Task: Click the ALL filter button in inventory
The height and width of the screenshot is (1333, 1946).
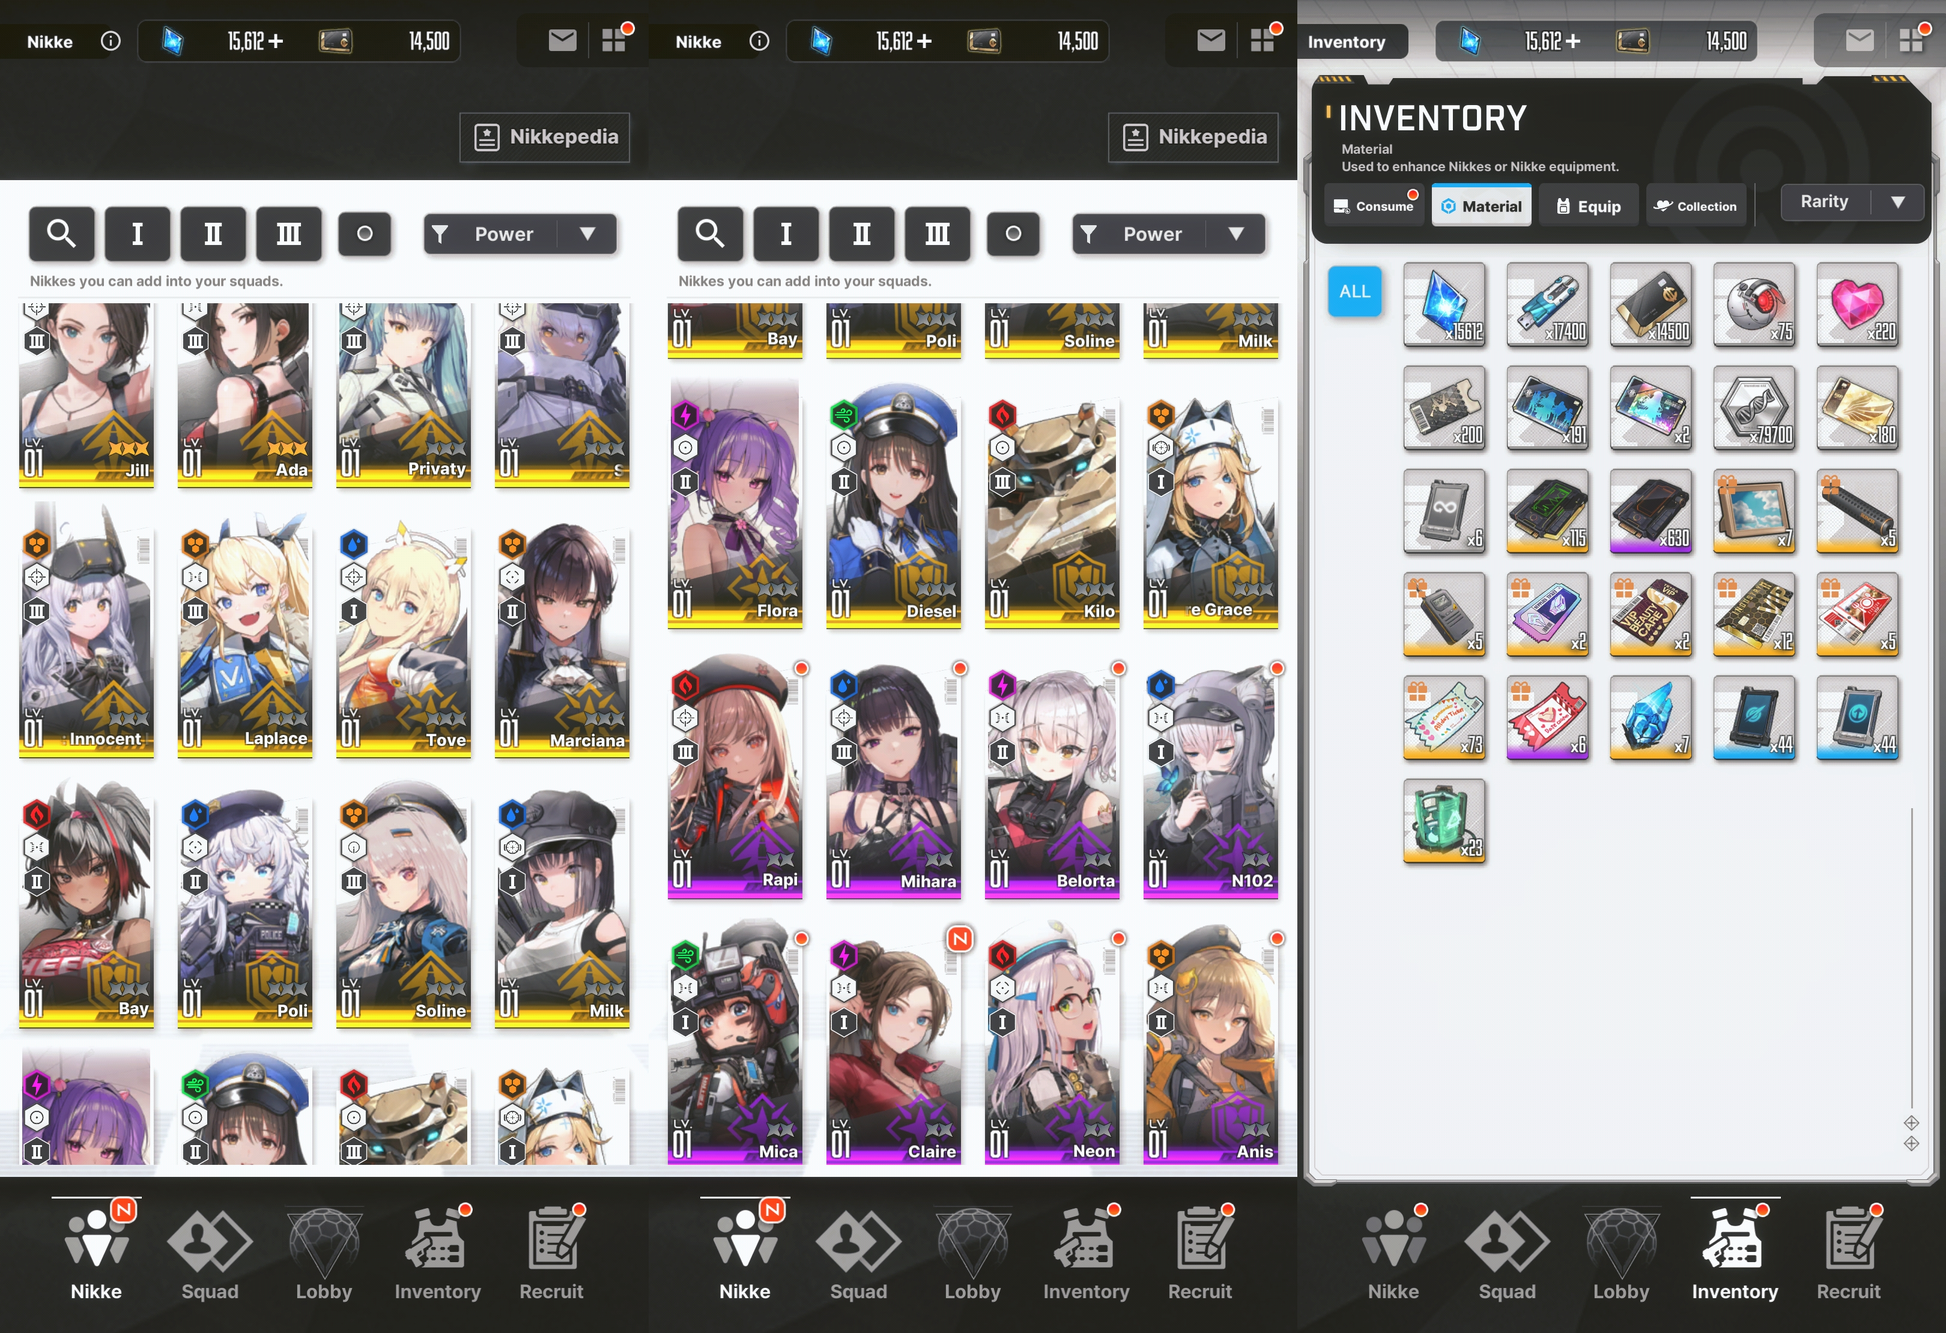Action: (x=1354, y=291)
